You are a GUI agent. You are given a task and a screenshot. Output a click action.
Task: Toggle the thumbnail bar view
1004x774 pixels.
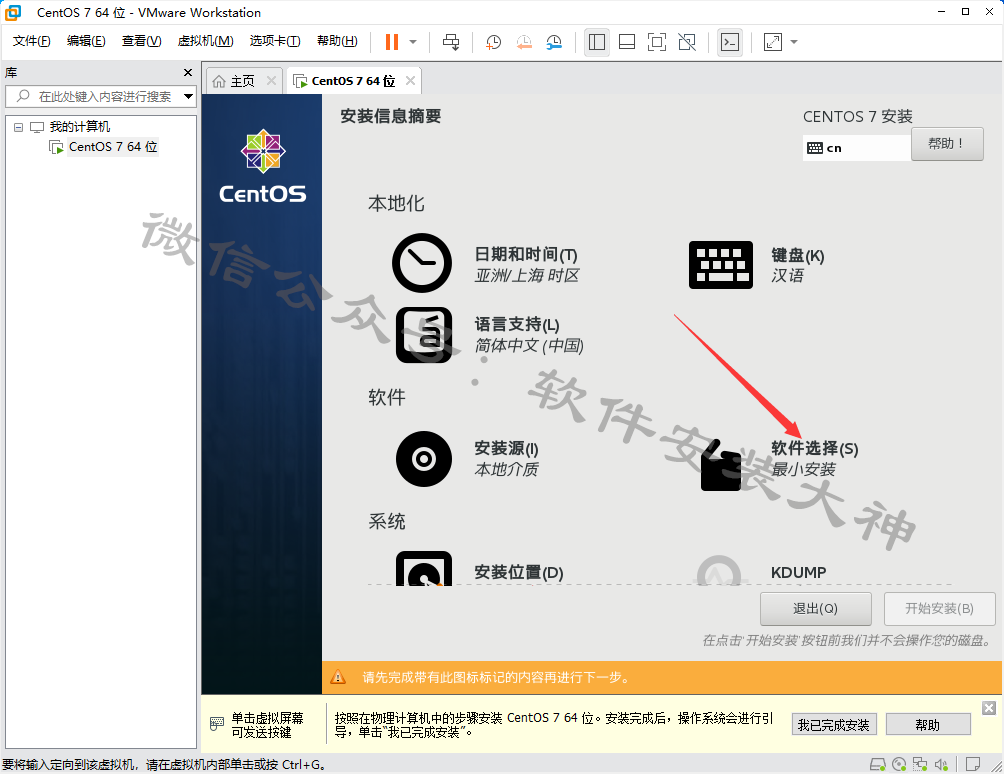[x=627, y=42]
